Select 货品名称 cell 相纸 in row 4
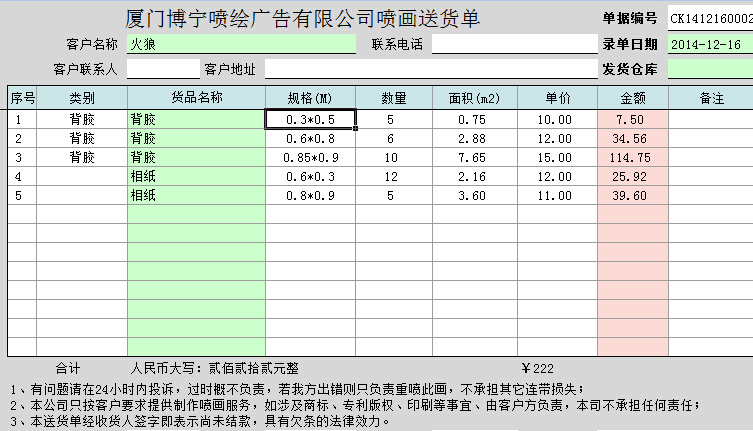 196,176
